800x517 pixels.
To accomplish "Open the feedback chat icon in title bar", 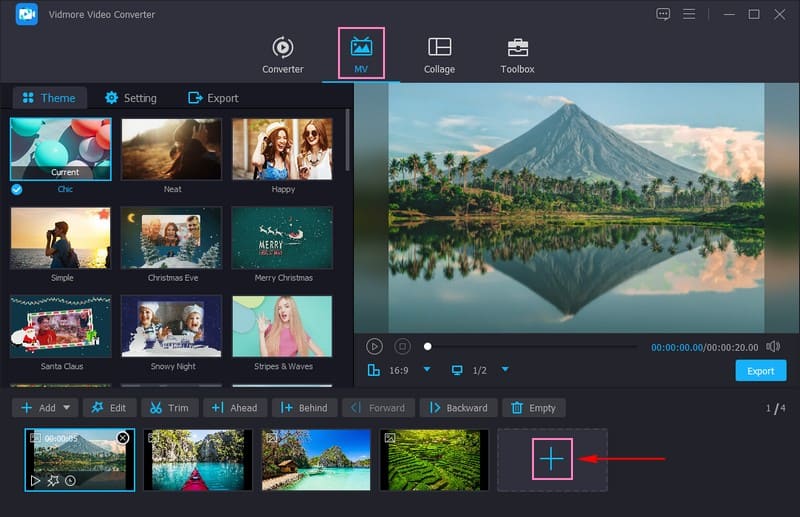I will [663, 14].
